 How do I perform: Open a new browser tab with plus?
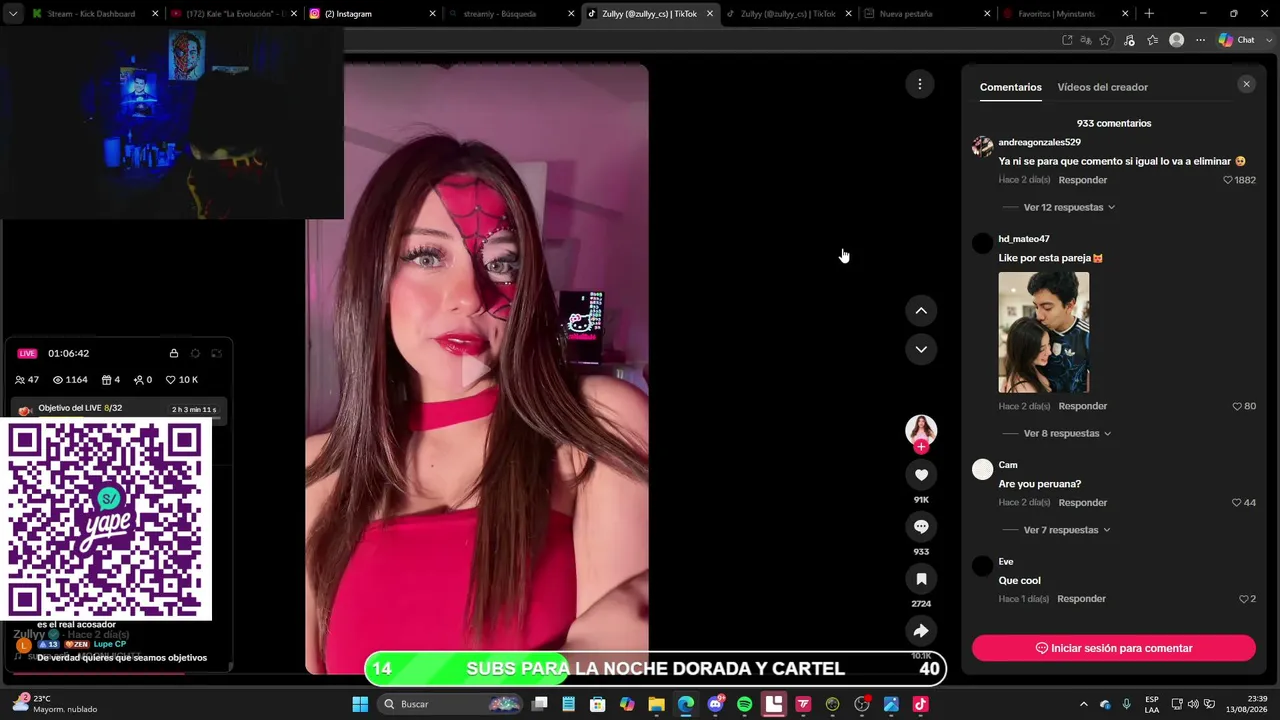[x=1149, y=14]
